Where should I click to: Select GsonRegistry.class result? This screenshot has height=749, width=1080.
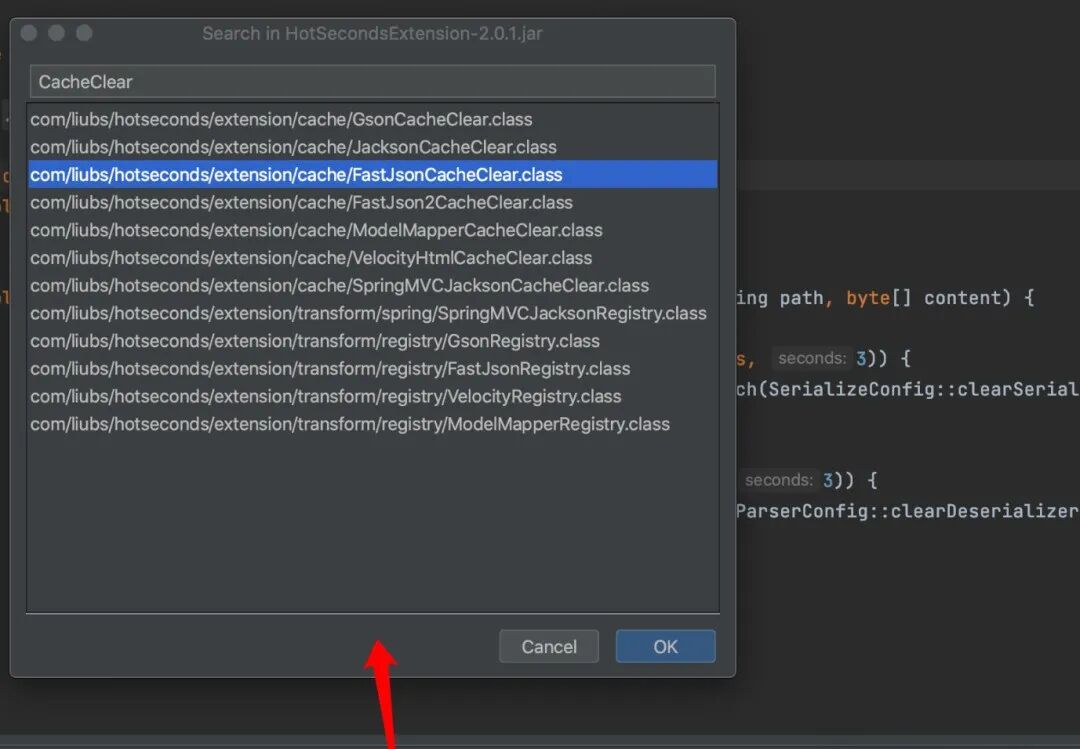click(x=373, y=340)
